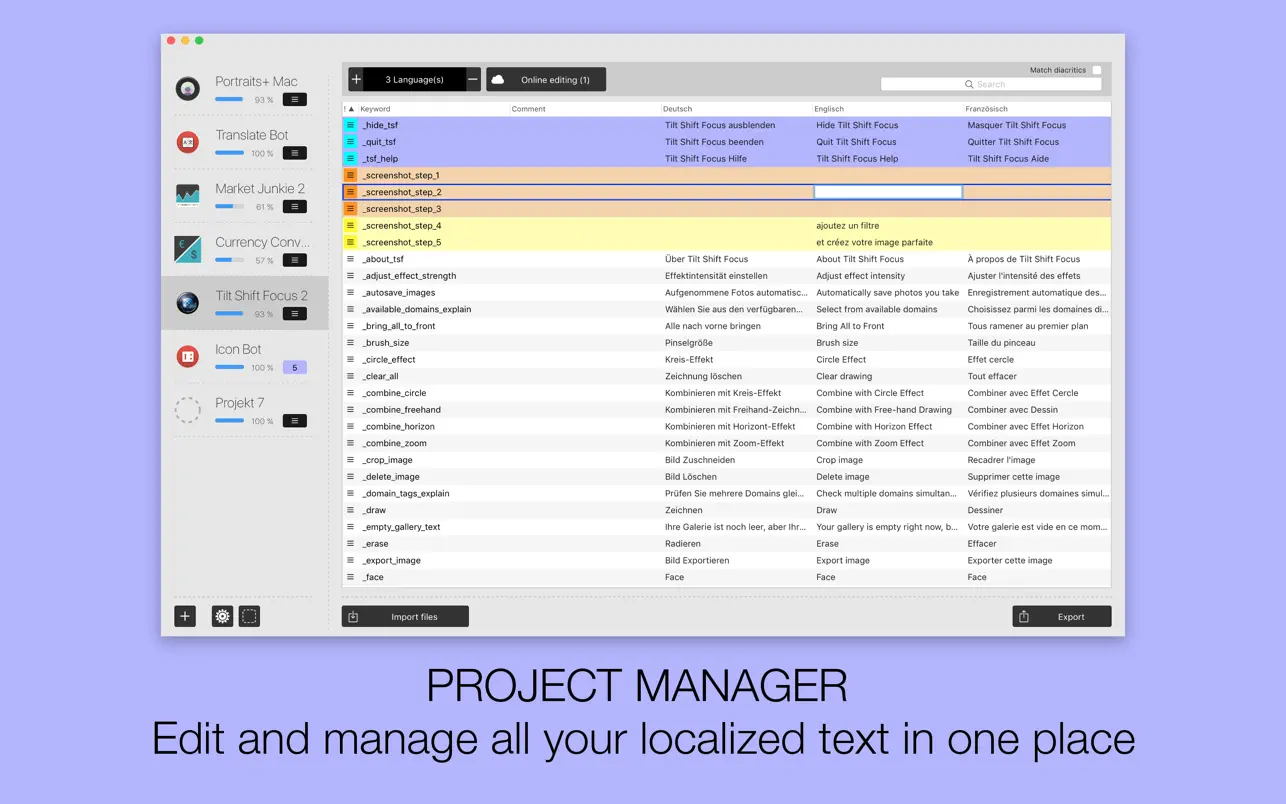Open the Portraits+ Mac project icon

pos(187,88)
